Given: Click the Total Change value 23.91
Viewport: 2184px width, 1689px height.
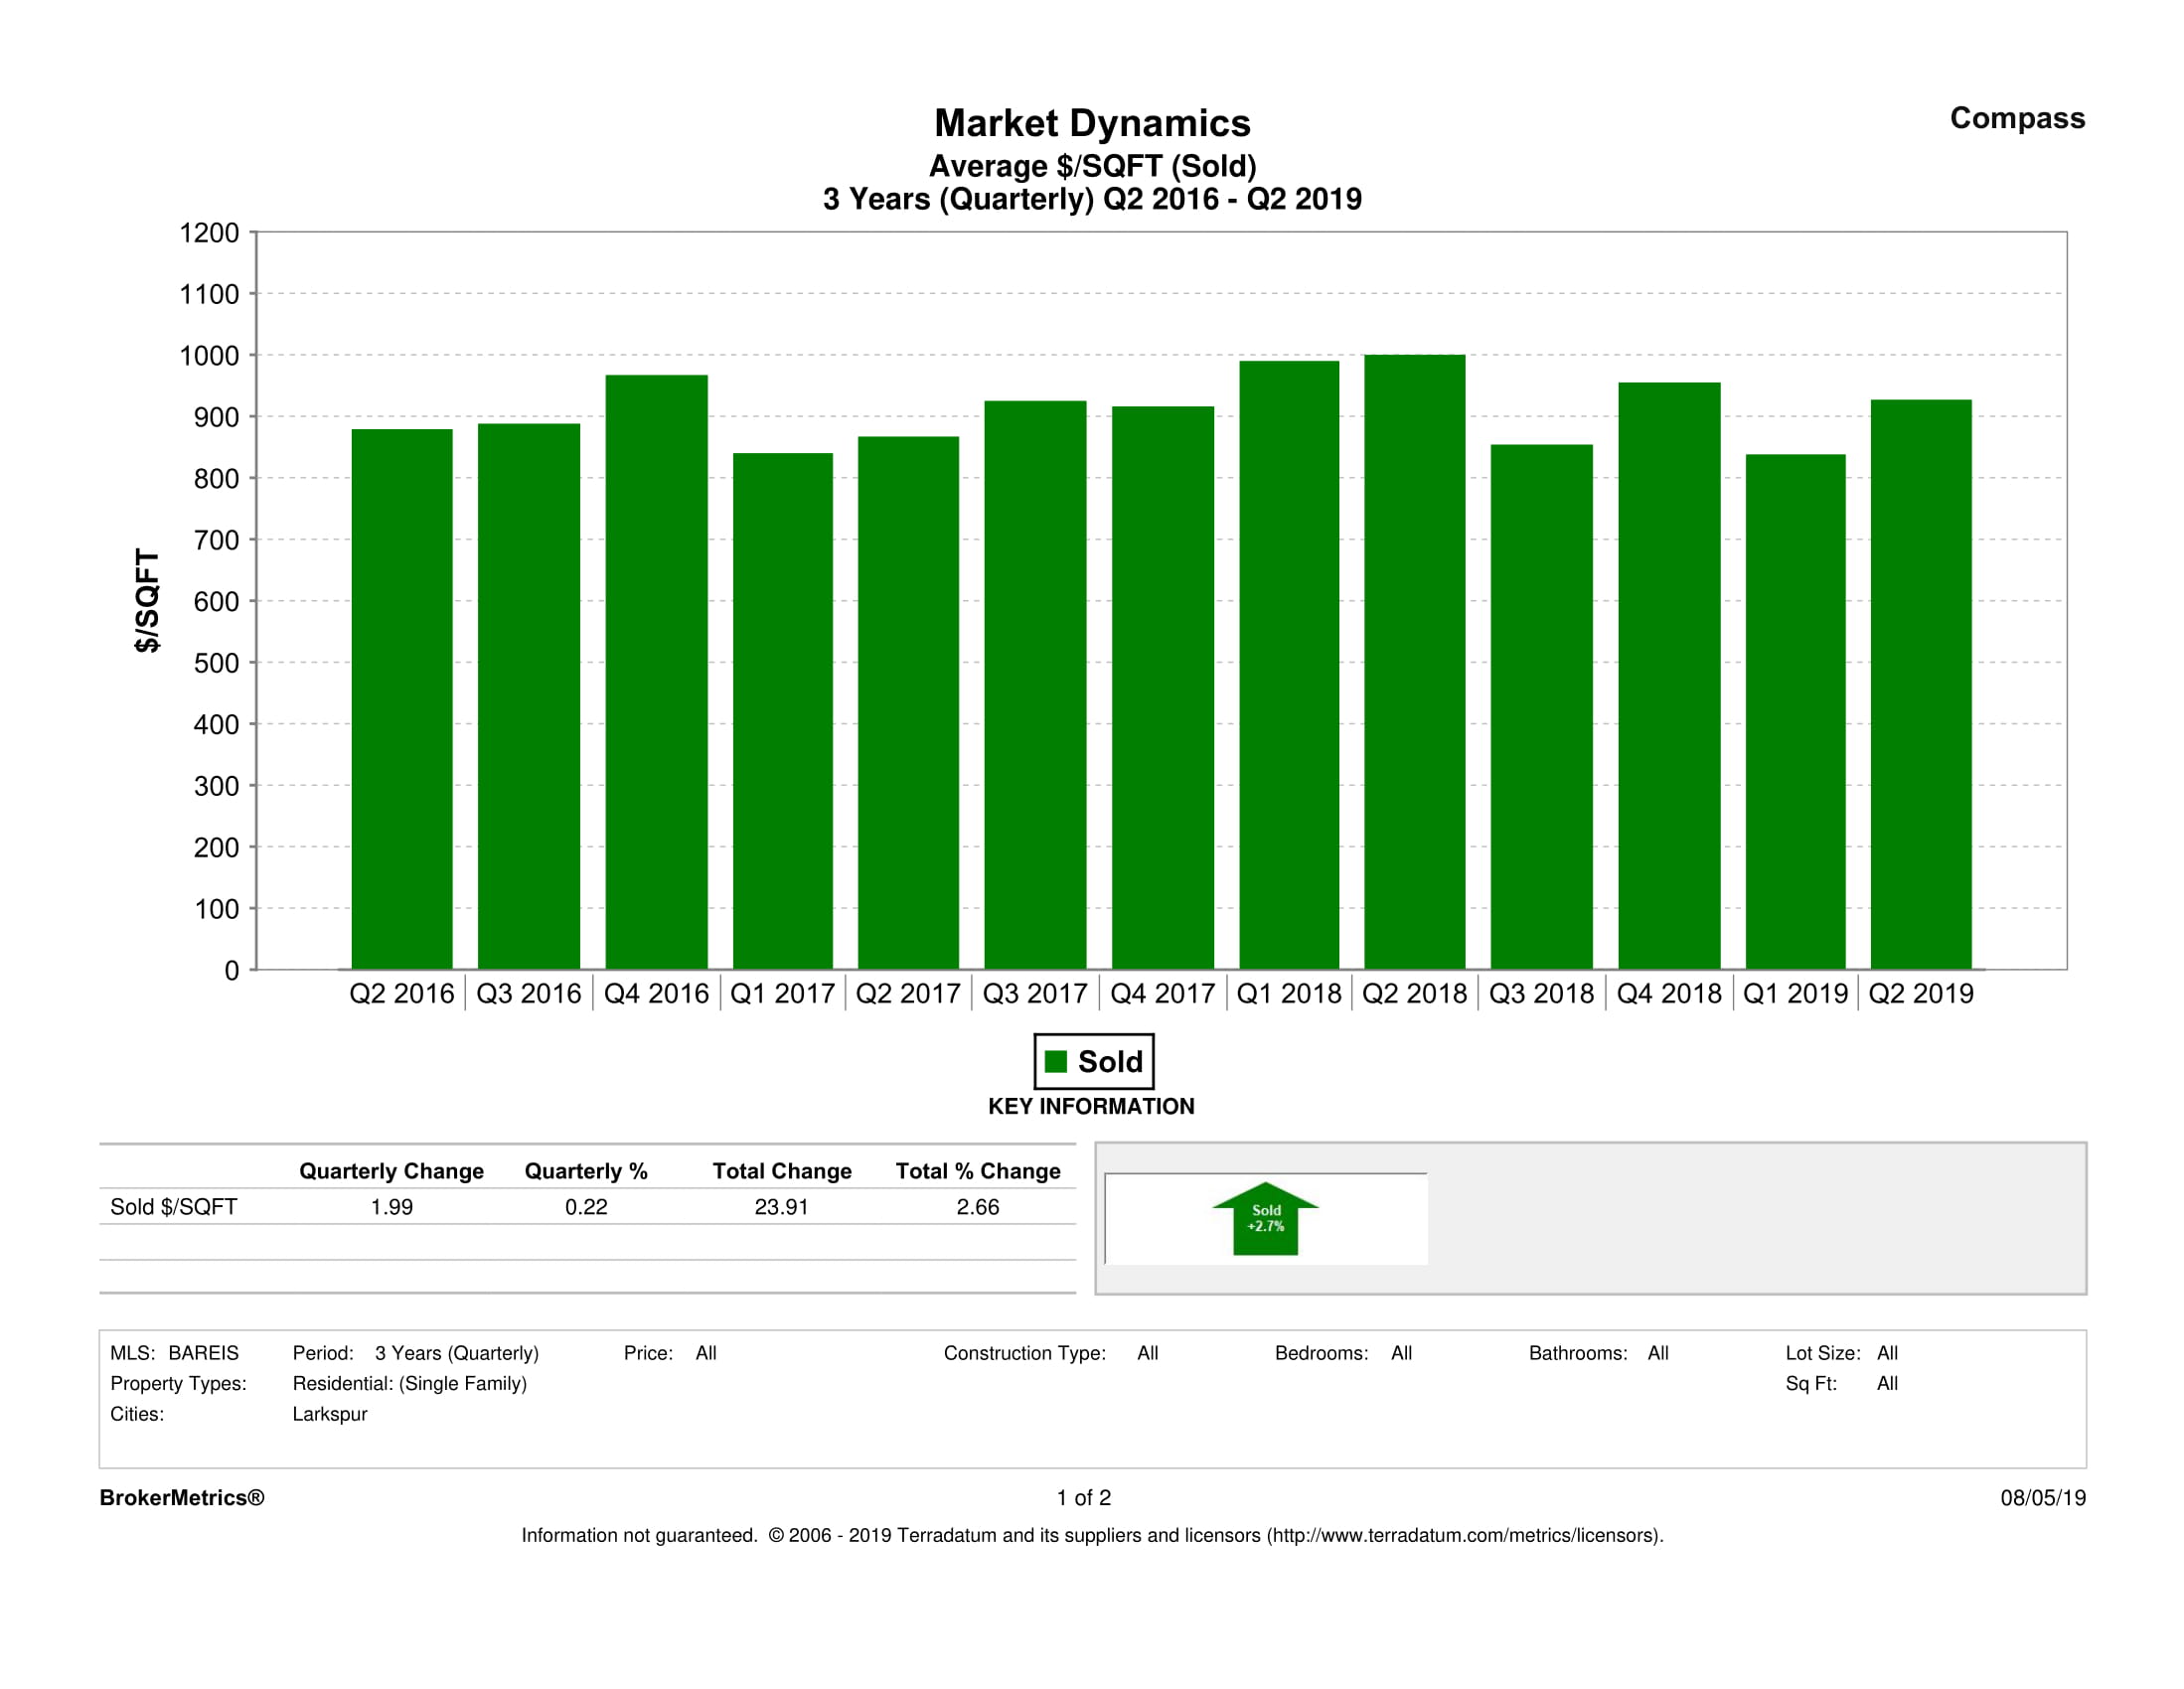Looking at the screenshot, I should pyautogui.click(x=781, y=1206).
